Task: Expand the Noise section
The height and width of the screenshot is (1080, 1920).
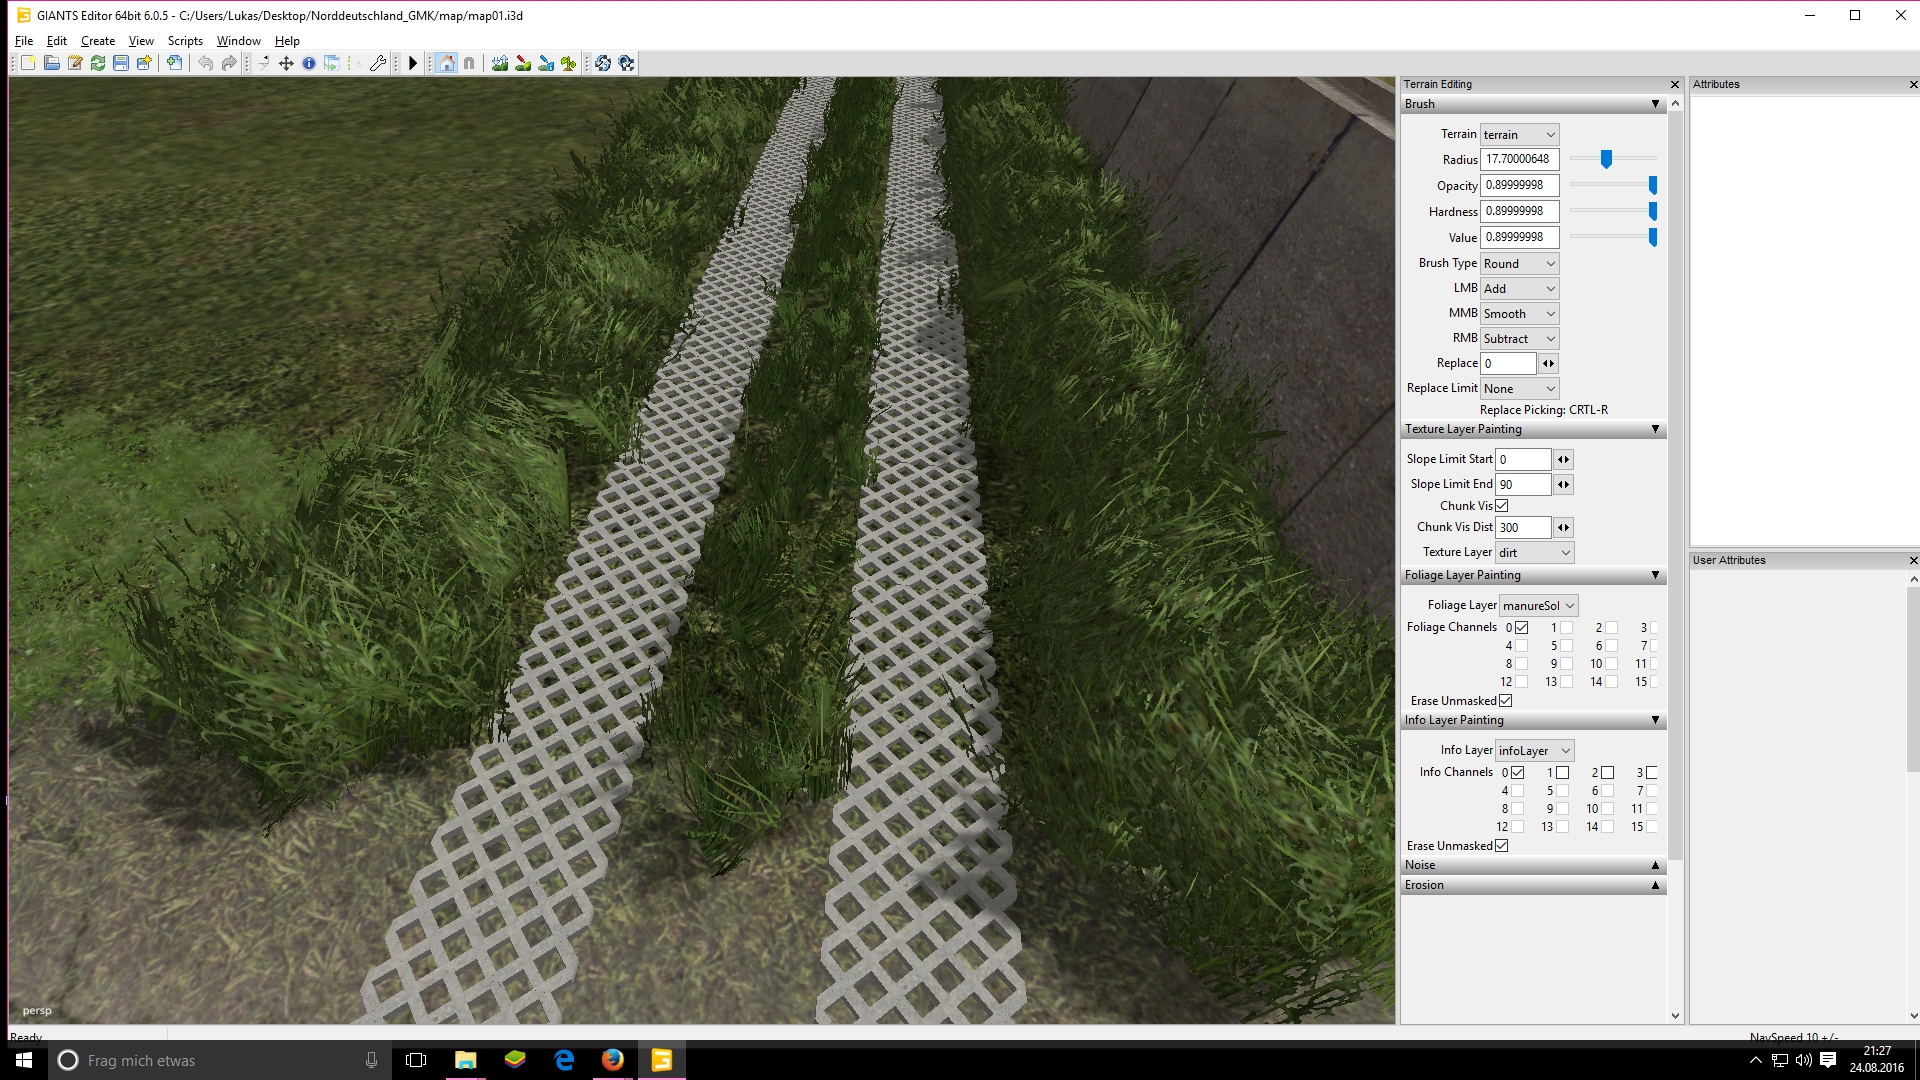Action: (1655, 865)
